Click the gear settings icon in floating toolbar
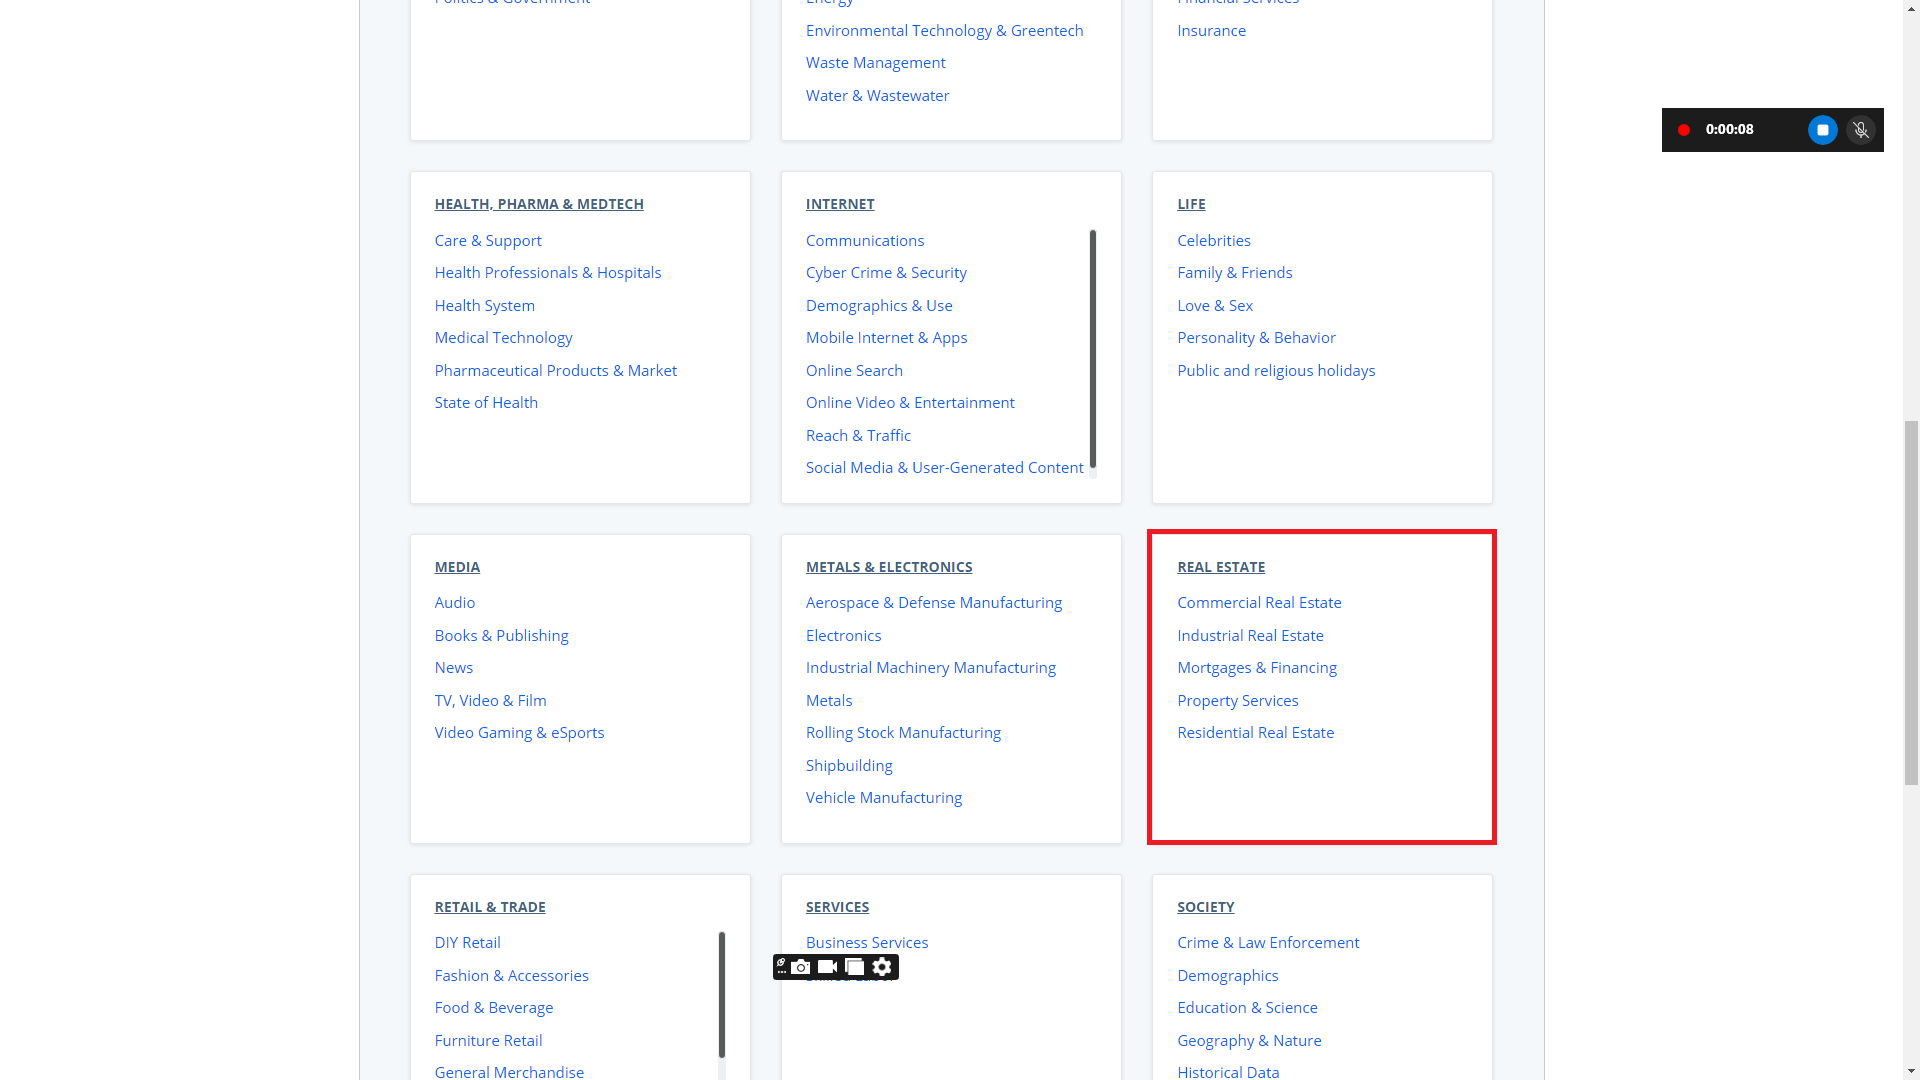 coord(882,967)
